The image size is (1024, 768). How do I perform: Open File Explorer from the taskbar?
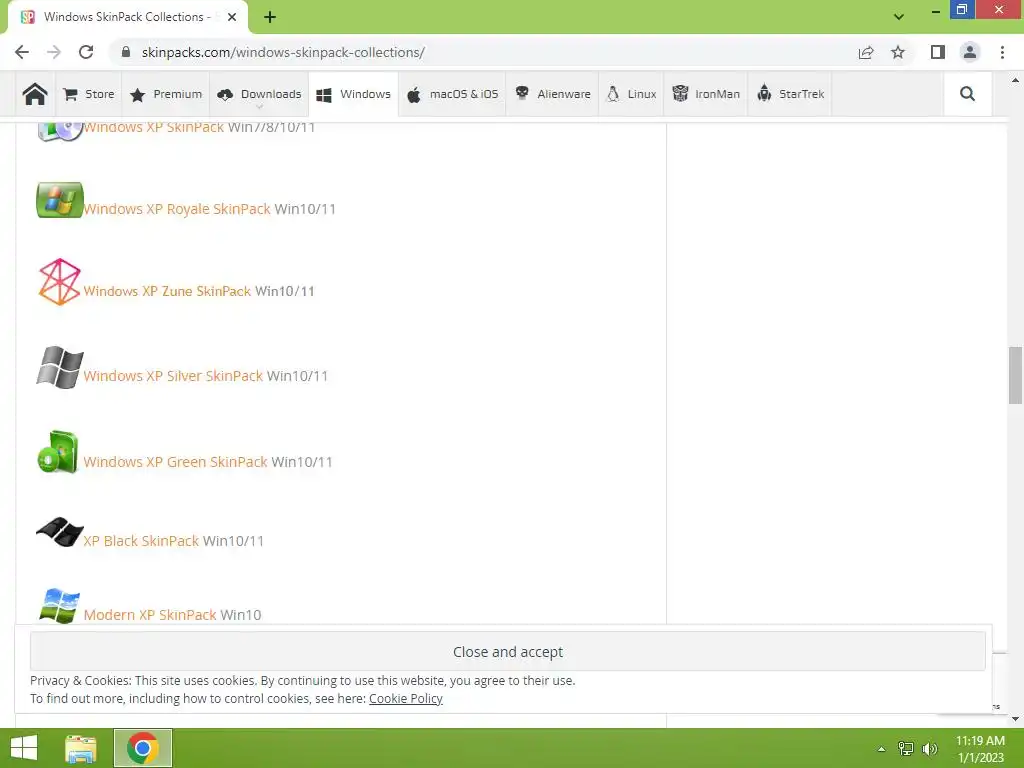coord(81,748)
